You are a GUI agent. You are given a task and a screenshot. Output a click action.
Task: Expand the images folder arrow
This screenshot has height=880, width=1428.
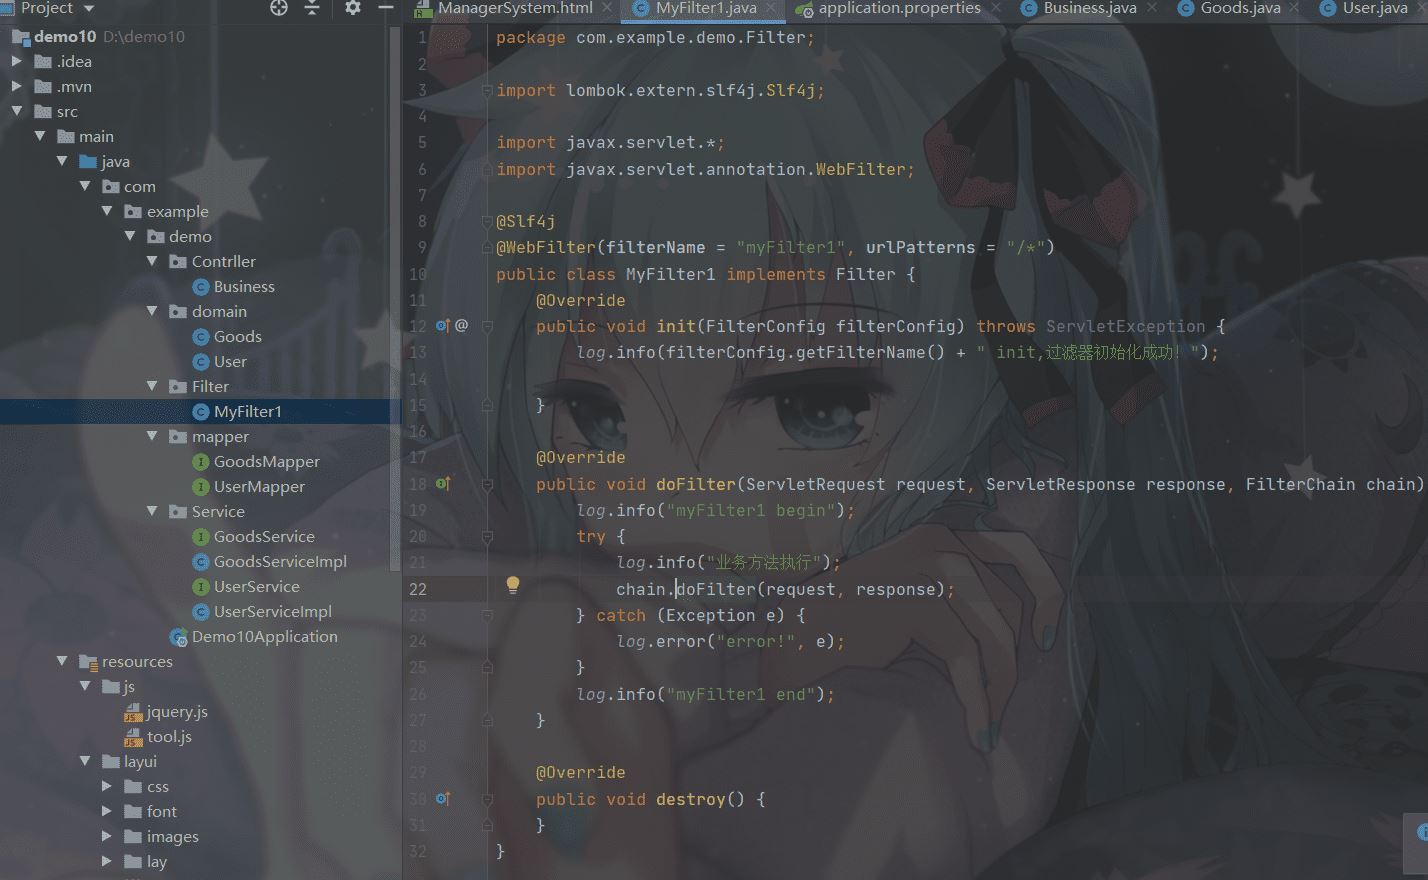(x=107, y=836)
